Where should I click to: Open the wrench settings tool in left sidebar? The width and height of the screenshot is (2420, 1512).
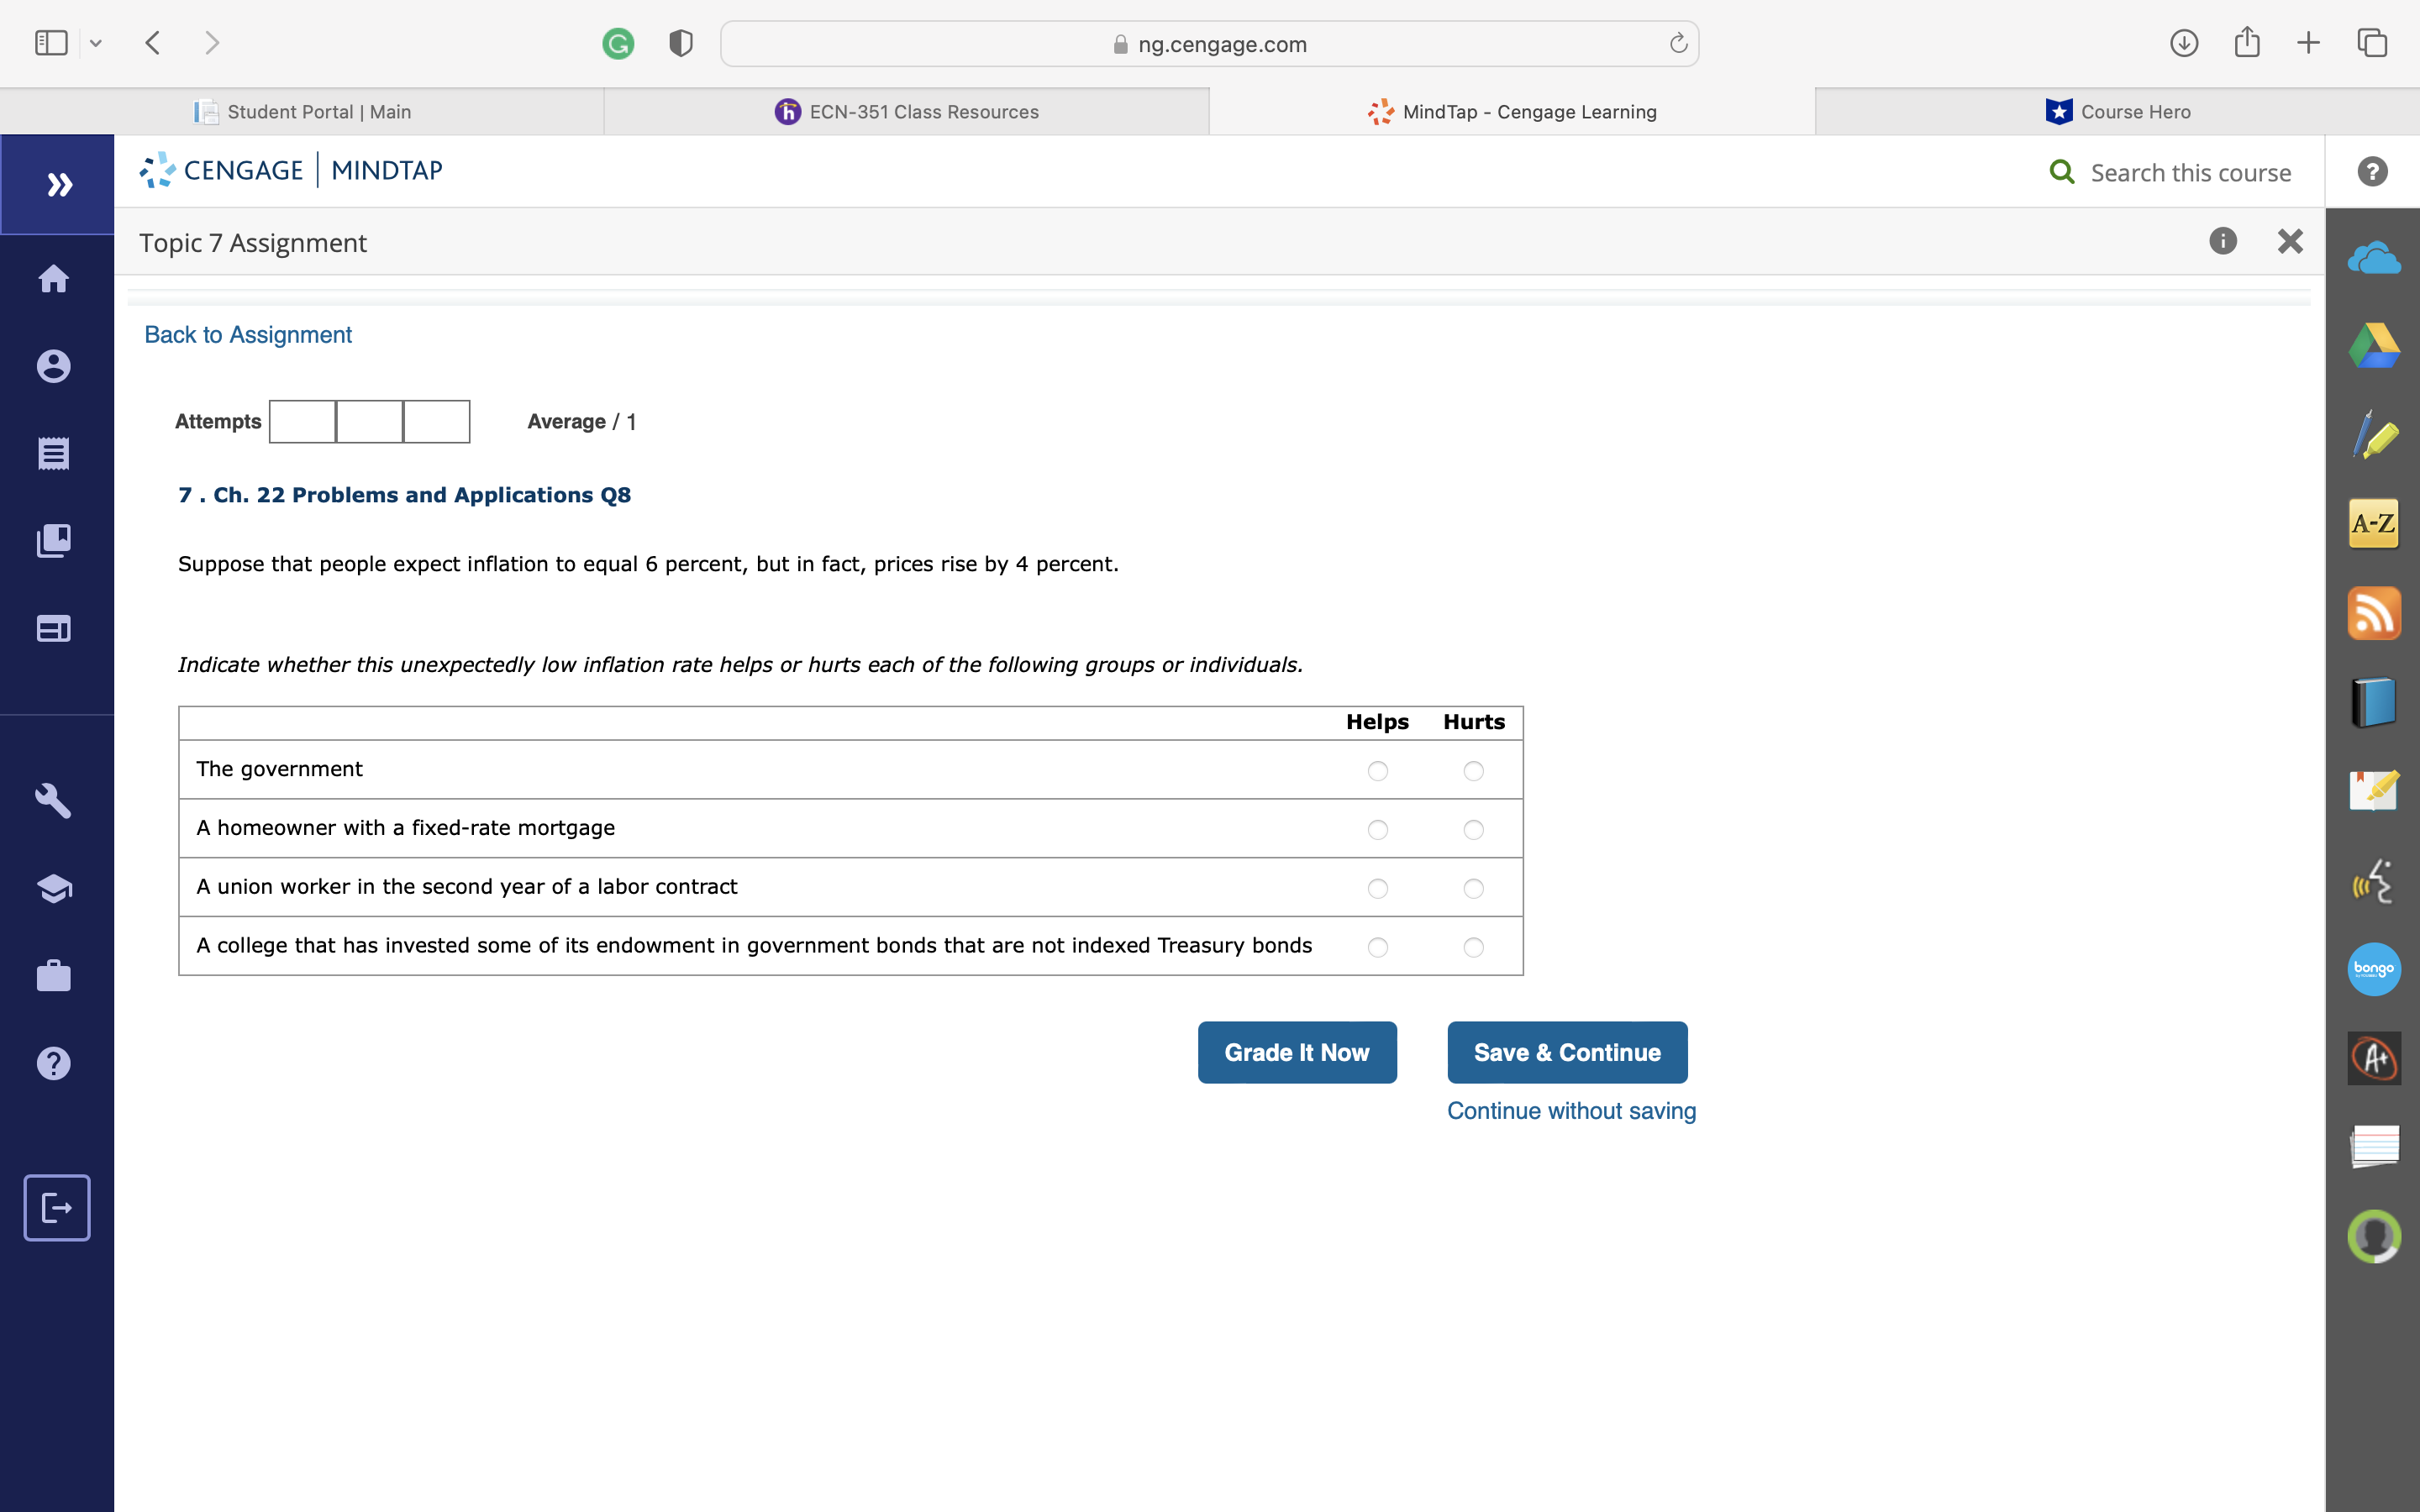(54, 800)
